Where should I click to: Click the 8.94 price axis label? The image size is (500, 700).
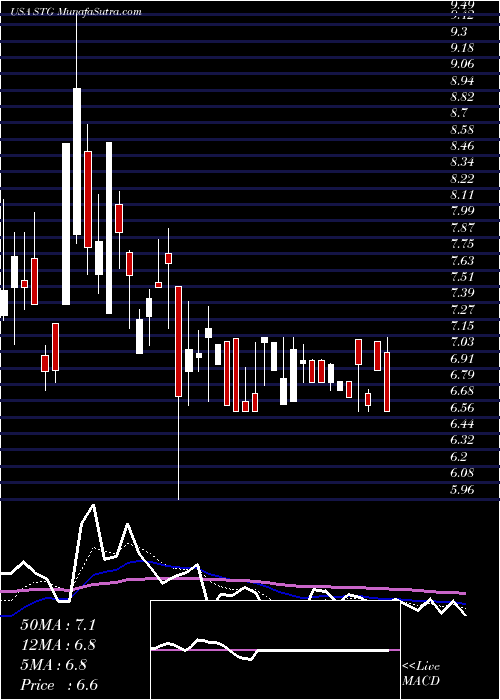(x=462, y=81)
